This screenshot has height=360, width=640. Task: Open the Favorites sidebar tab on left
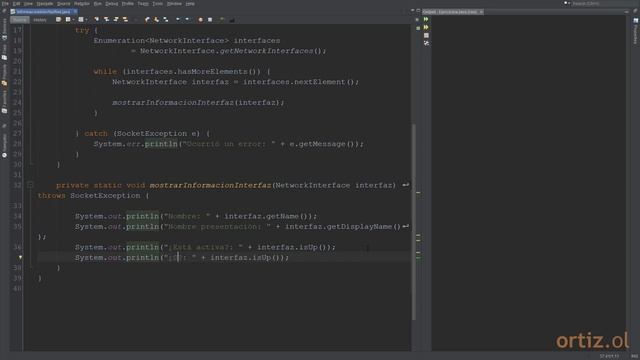(4, 101)
